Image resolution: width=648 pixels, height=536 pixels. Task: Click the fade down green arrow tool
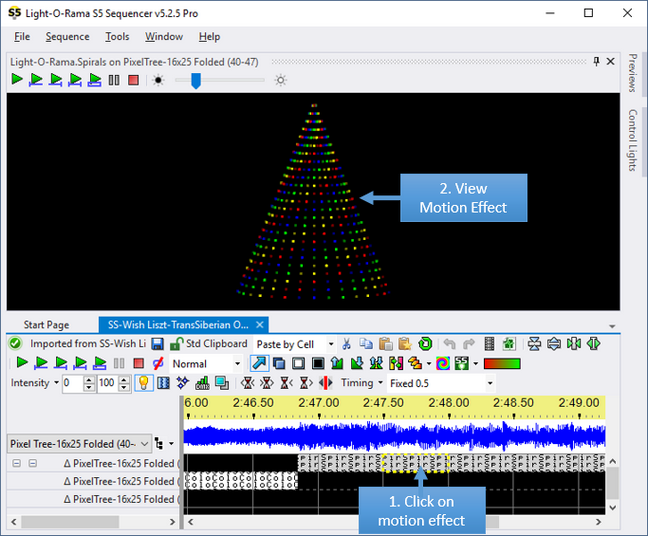pos(357,364)
